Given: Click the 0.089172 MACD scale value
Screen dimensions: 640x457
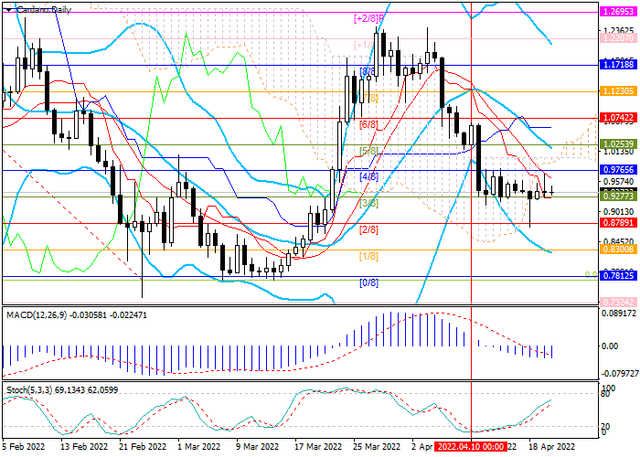Looking at the screenshot, I should pos(620,314).
